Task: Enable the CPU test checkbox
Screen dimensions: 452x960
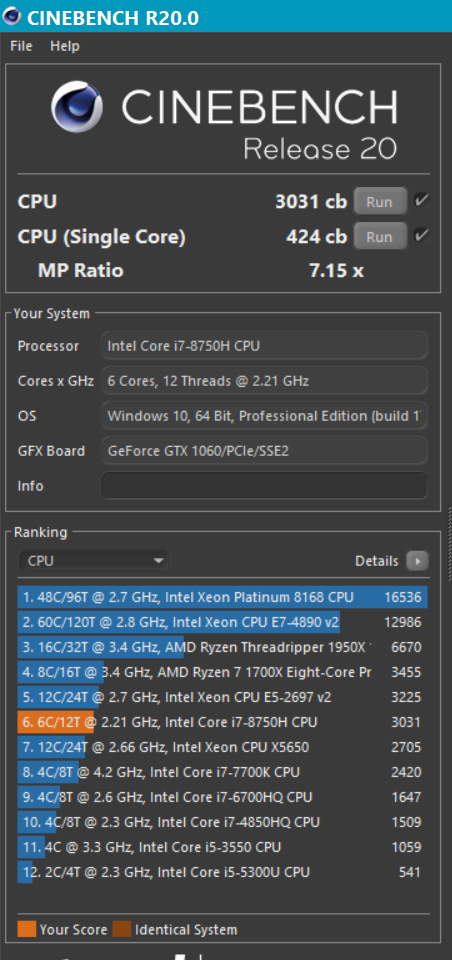Action: pyautogui.click(x=421, y=200)
